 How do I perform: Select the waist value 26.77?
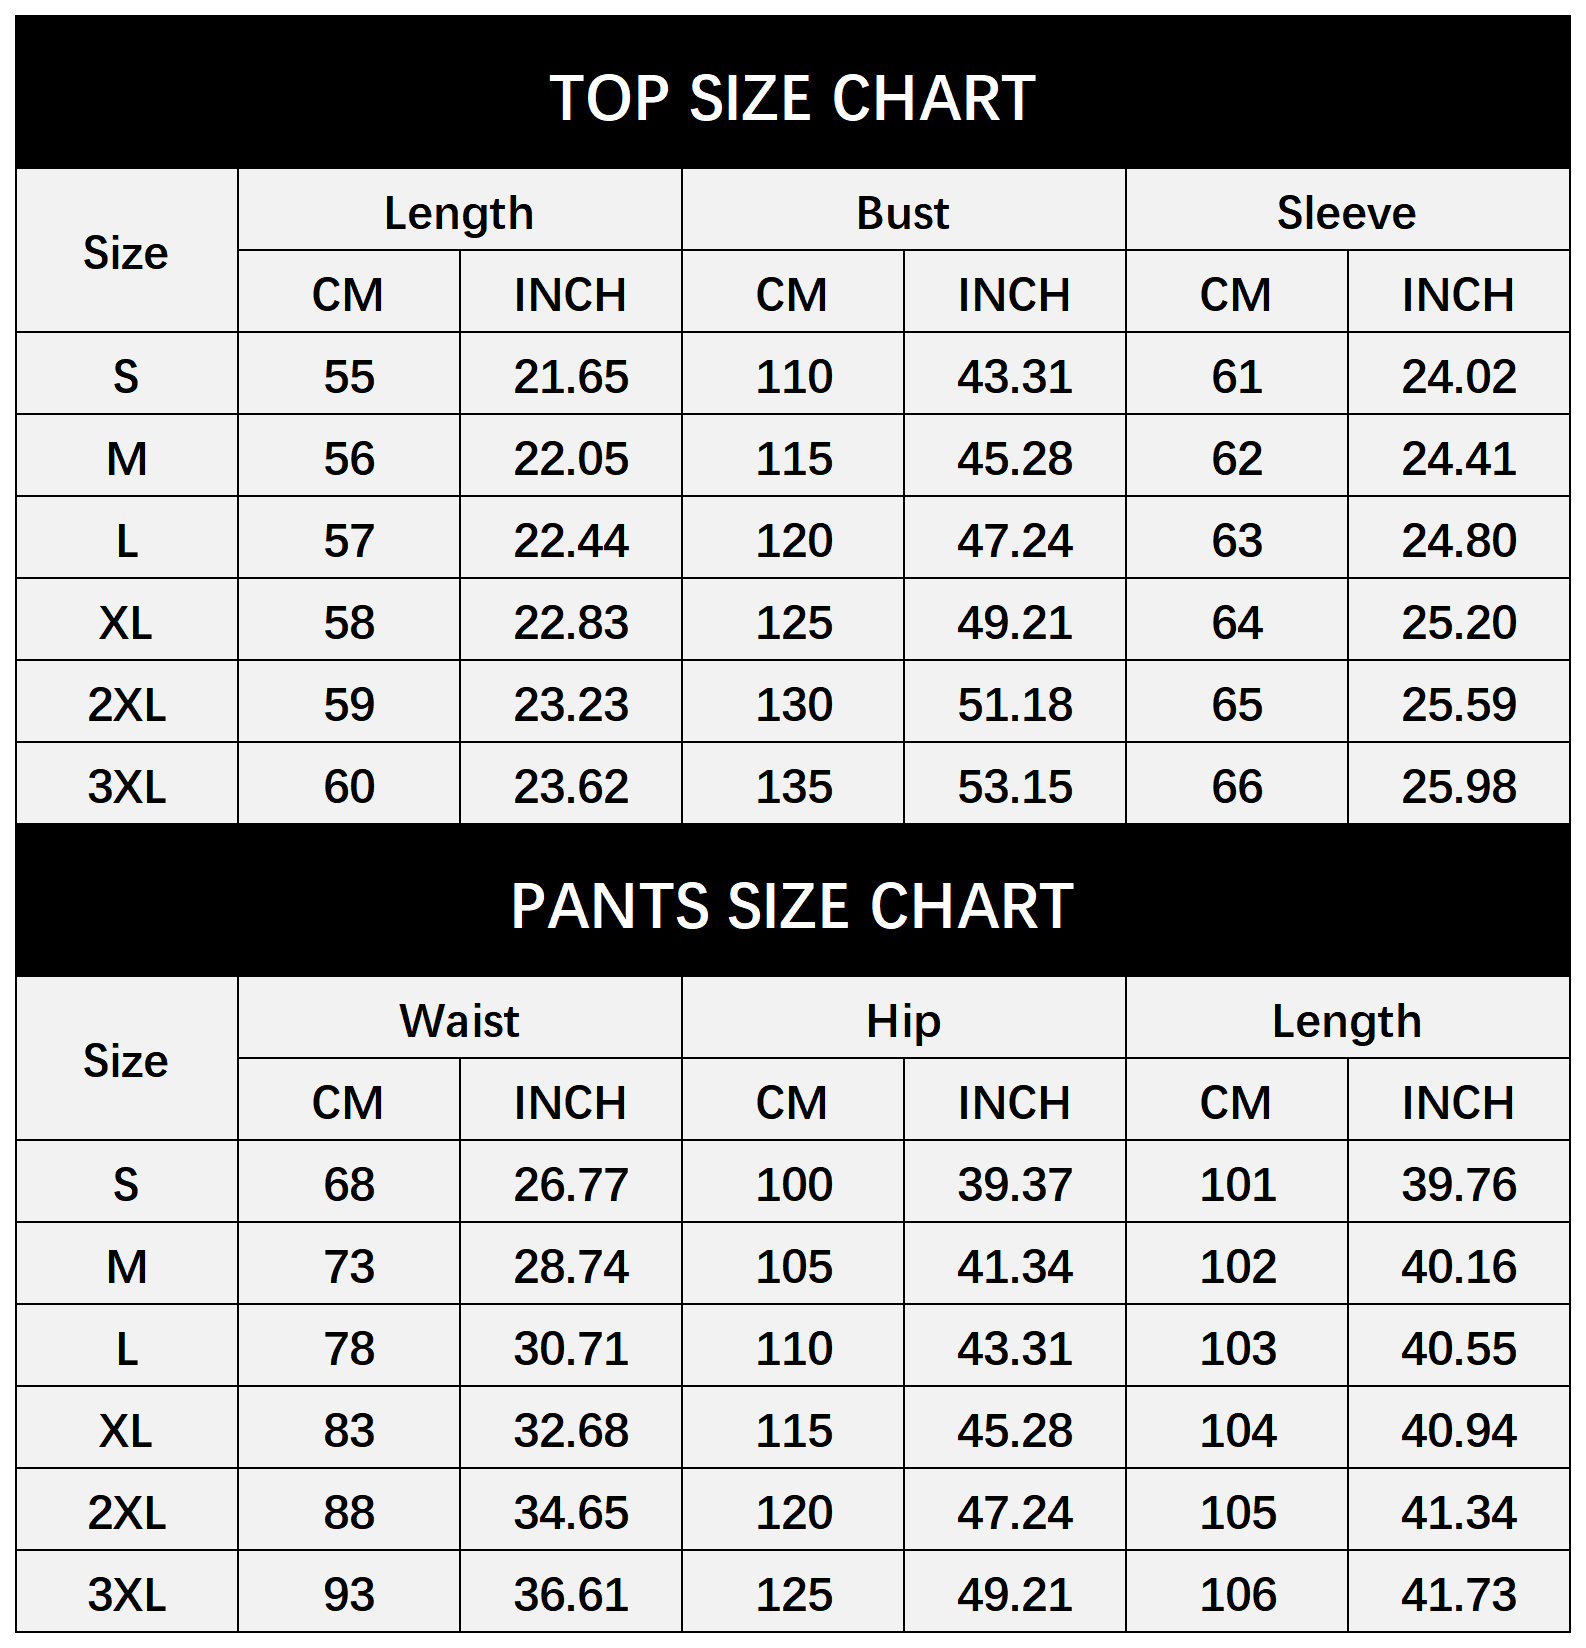tap(571, 1185)
